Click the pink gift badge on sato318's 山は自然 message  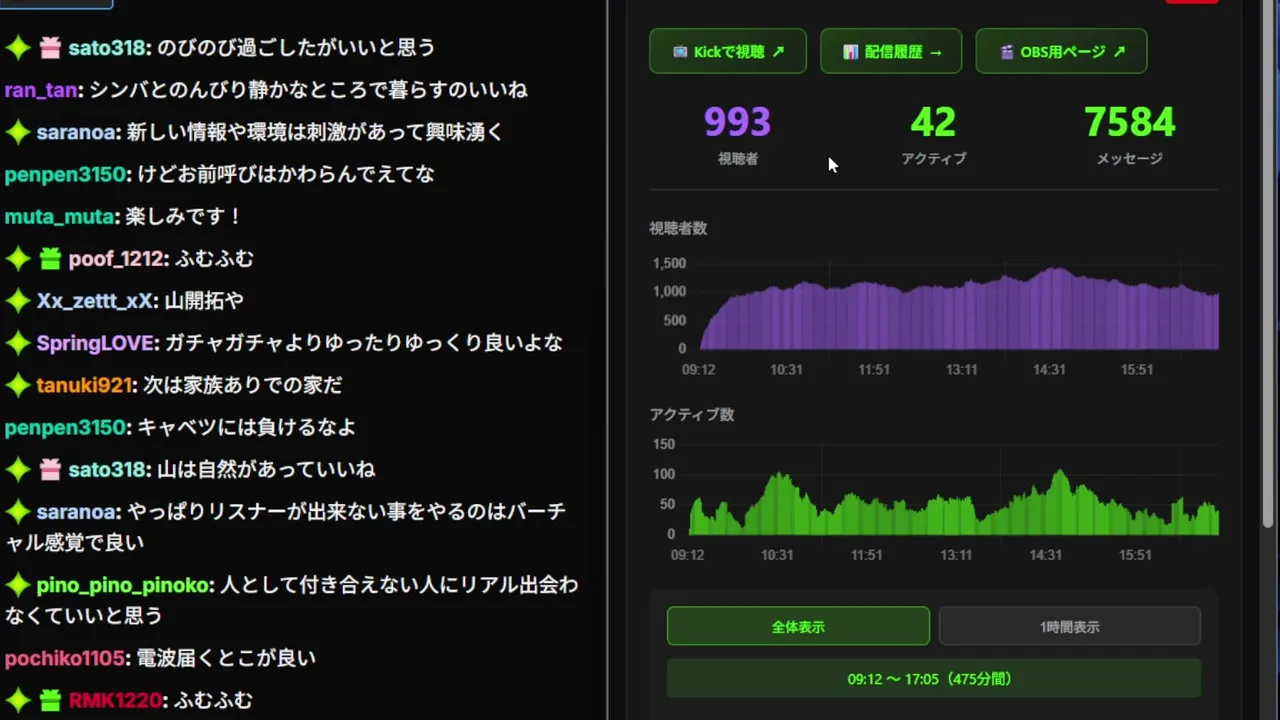50,469
